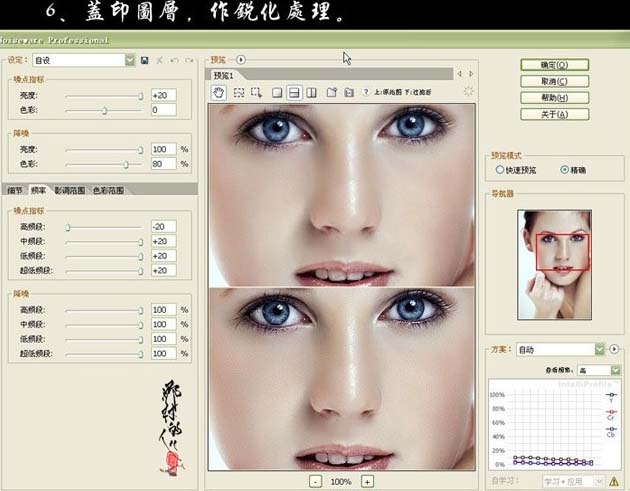Click the yellow warning triangle icon

[614, 481]
